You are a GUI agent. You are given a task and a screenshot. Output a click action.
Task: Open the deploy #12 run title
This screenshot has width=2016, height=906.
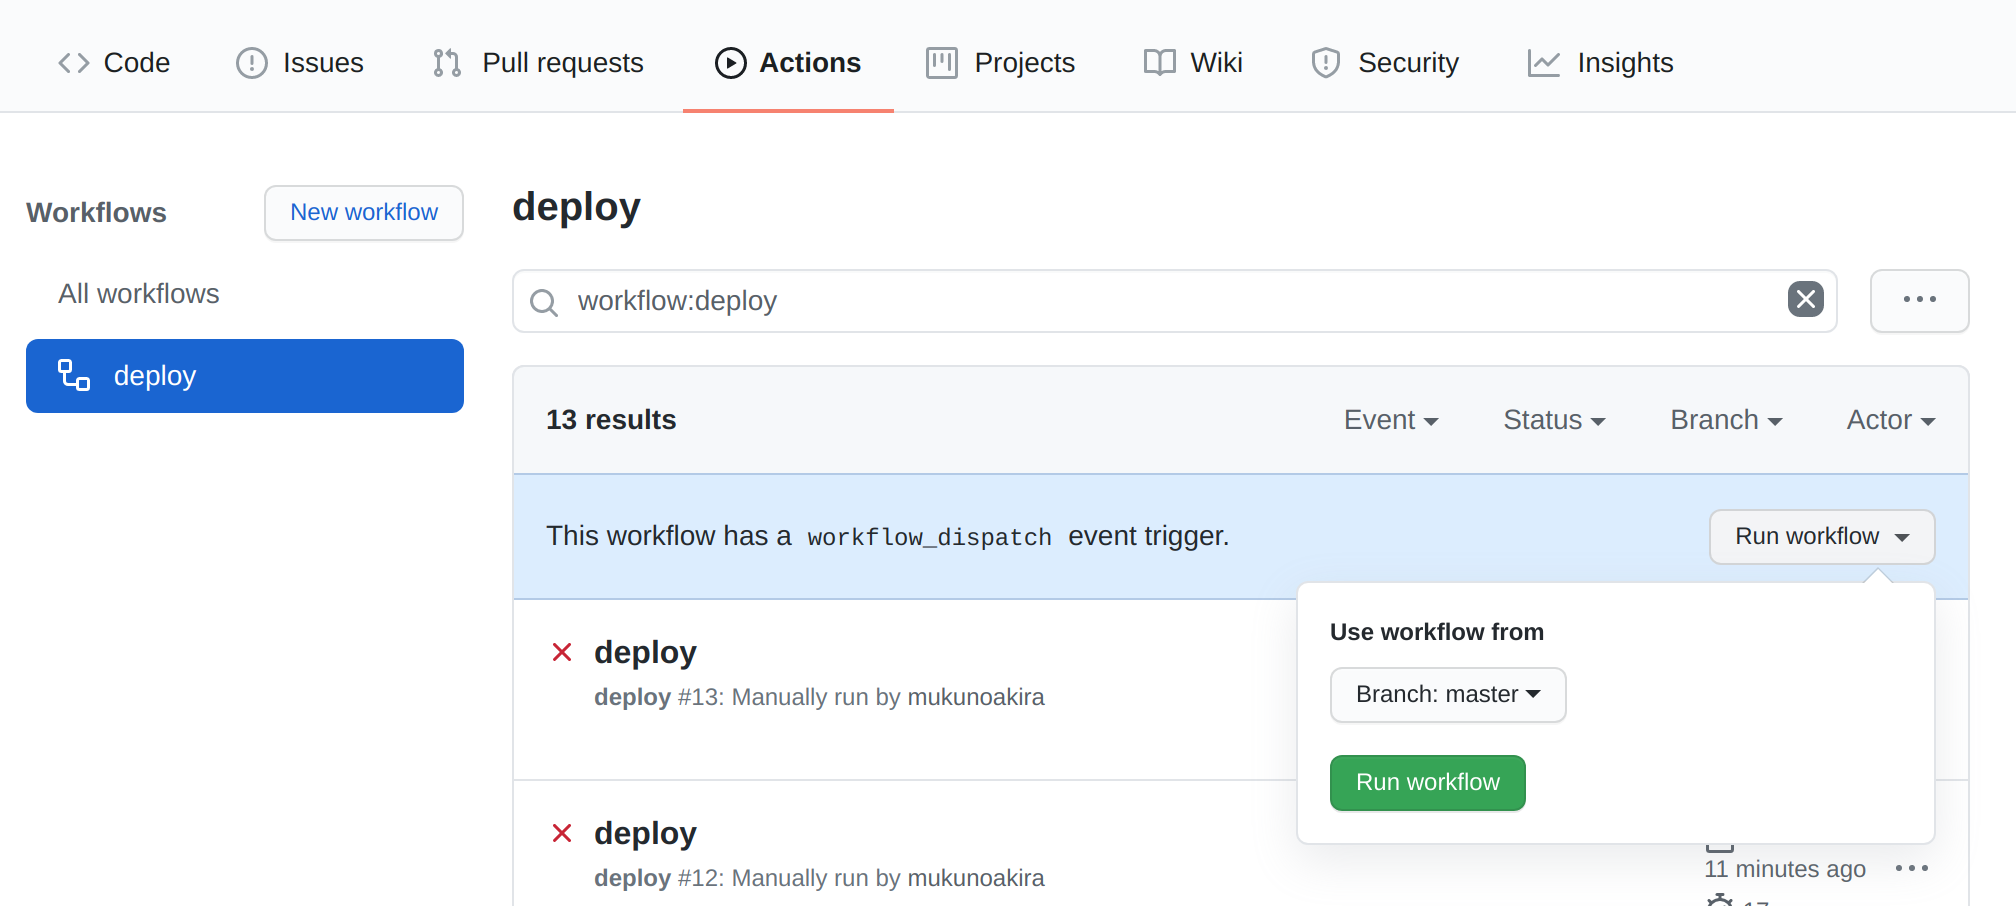(645, 833)
